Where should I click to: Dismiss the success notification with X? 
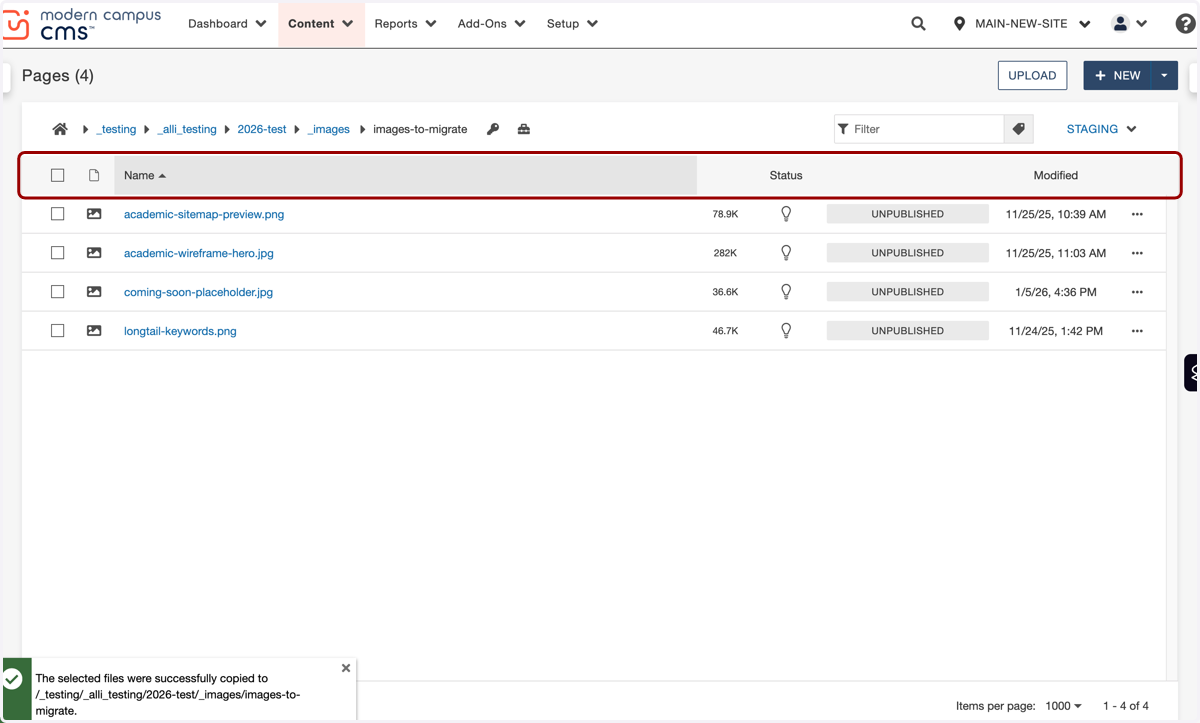pyautogui.click(x=346, y=668)
